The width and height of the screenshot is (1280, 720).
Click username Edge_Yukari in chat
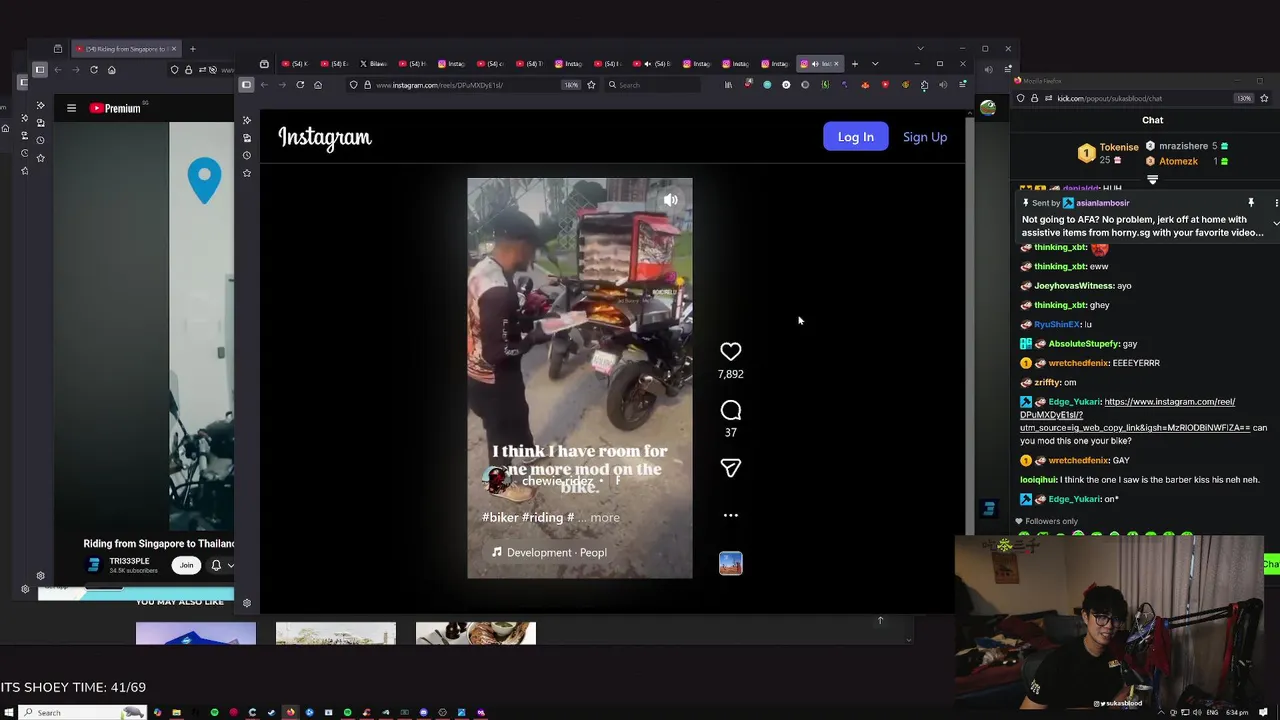point(1074,402)
